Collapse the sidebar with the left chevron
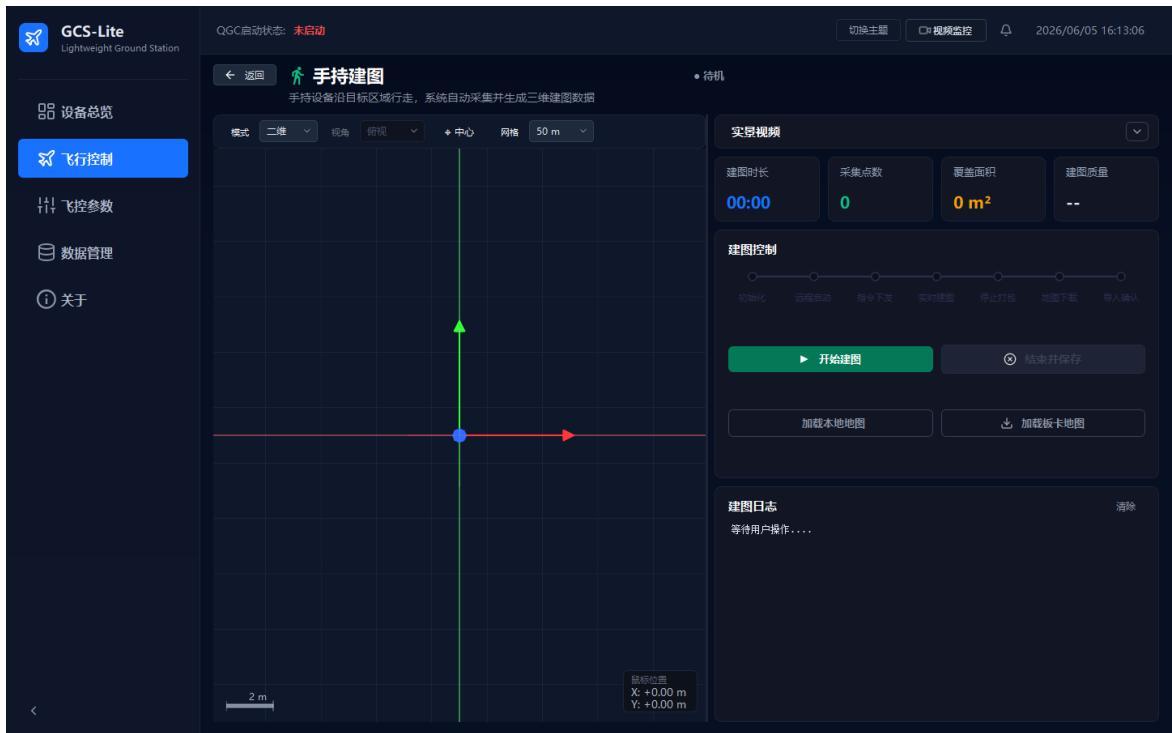 pos(34,711)
